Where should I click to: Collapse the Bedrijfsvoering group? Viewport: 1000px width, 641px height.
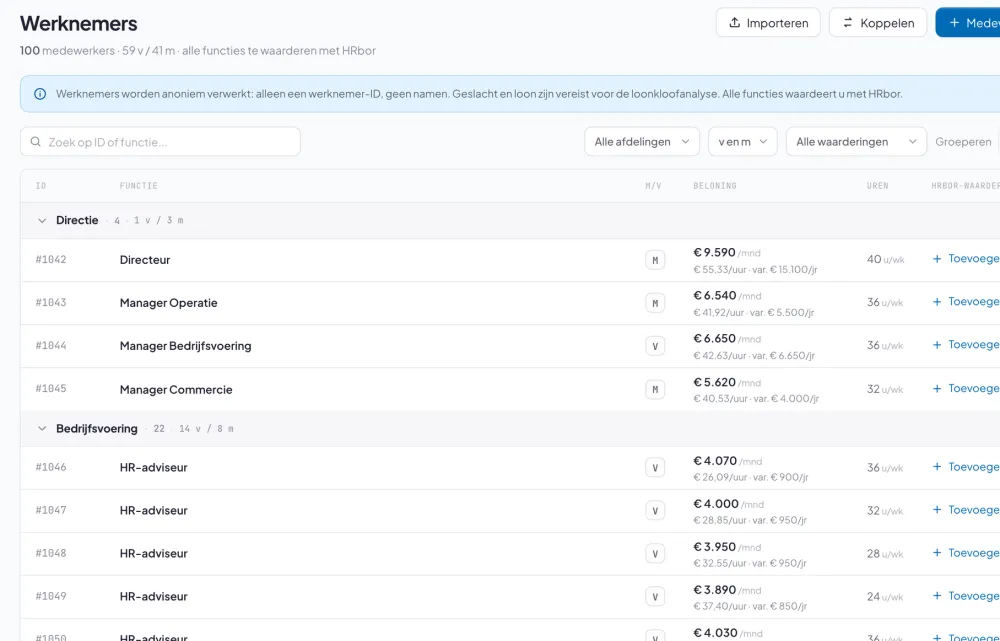[41, 429]
